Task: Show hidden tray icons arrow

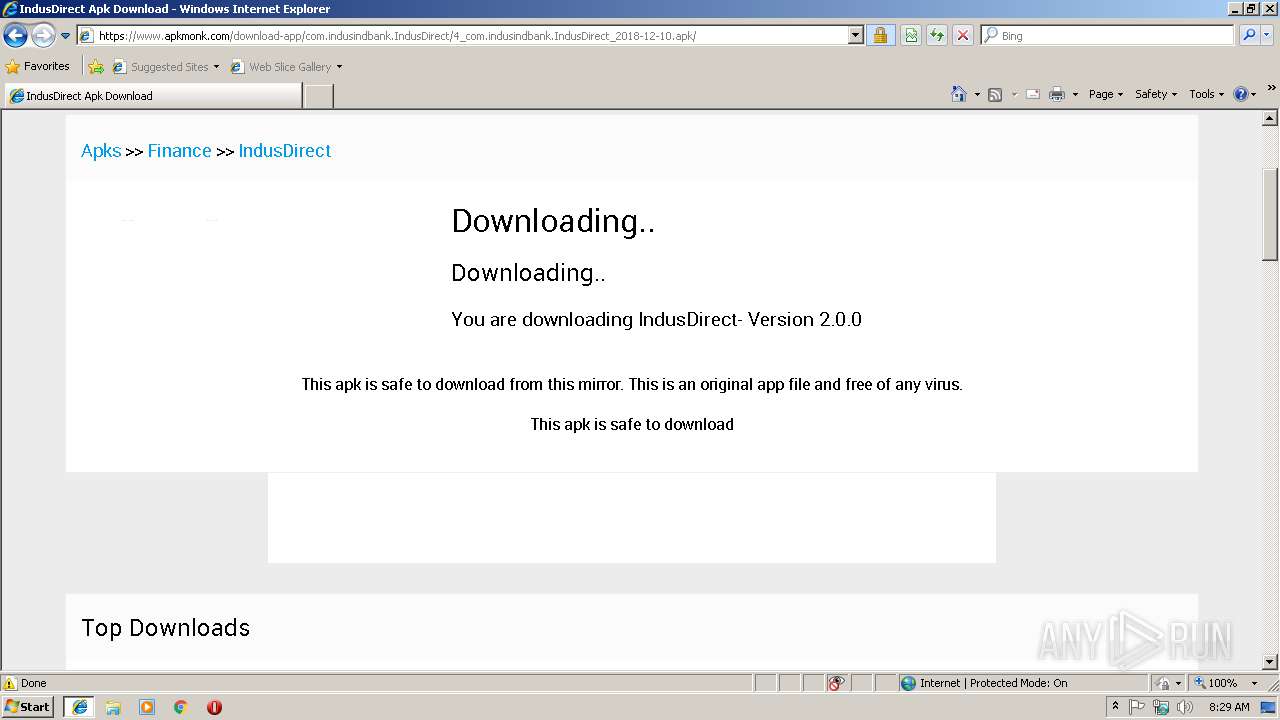Action: [x=1115, y=707]
